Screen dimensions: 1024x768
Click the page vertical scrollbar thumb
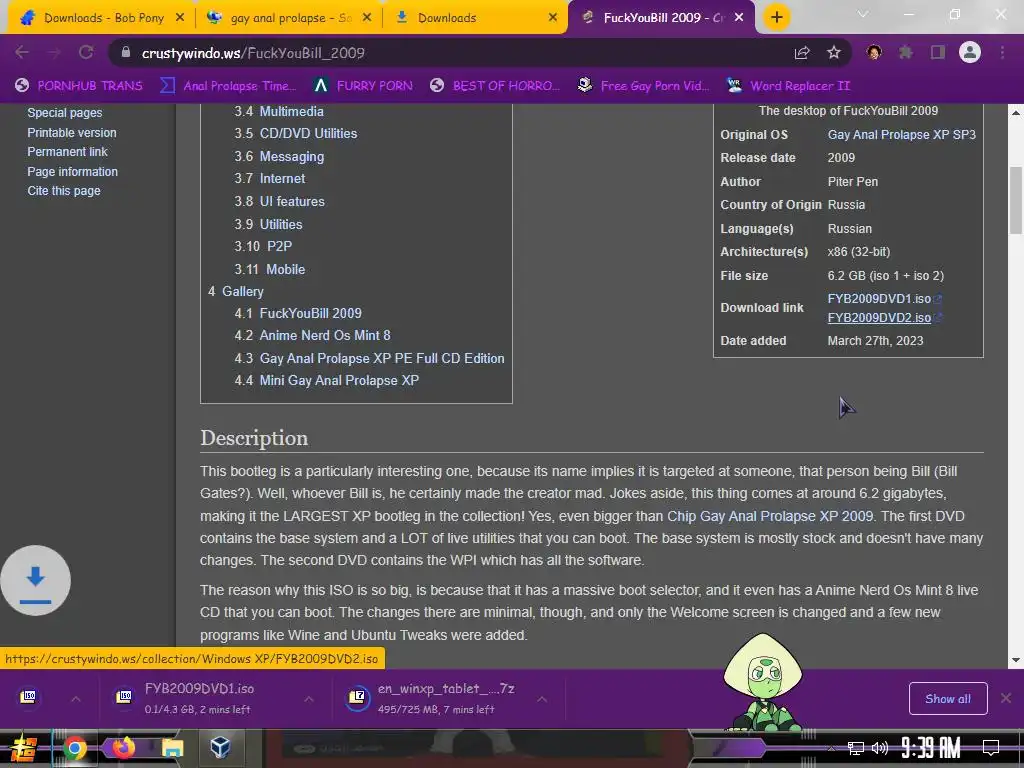[x=1016, y=200]
